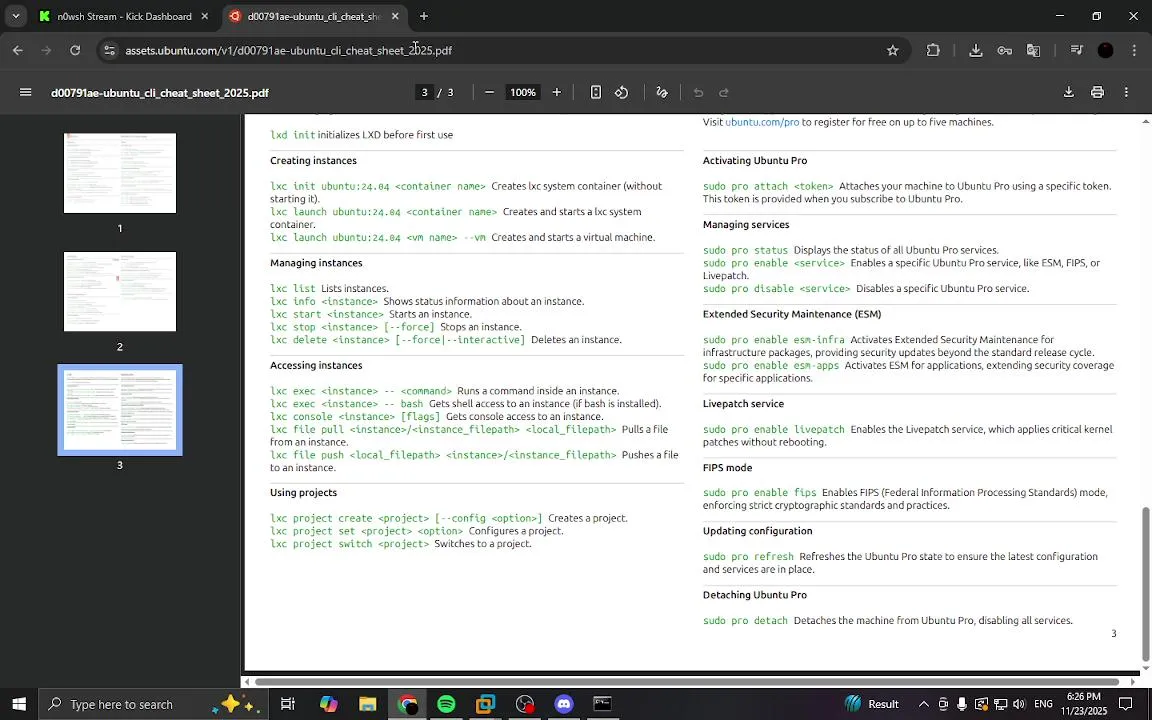Go back to the previous page
Image resolution: width=1152 pixels, height=720 pixels.
(18, 51)
